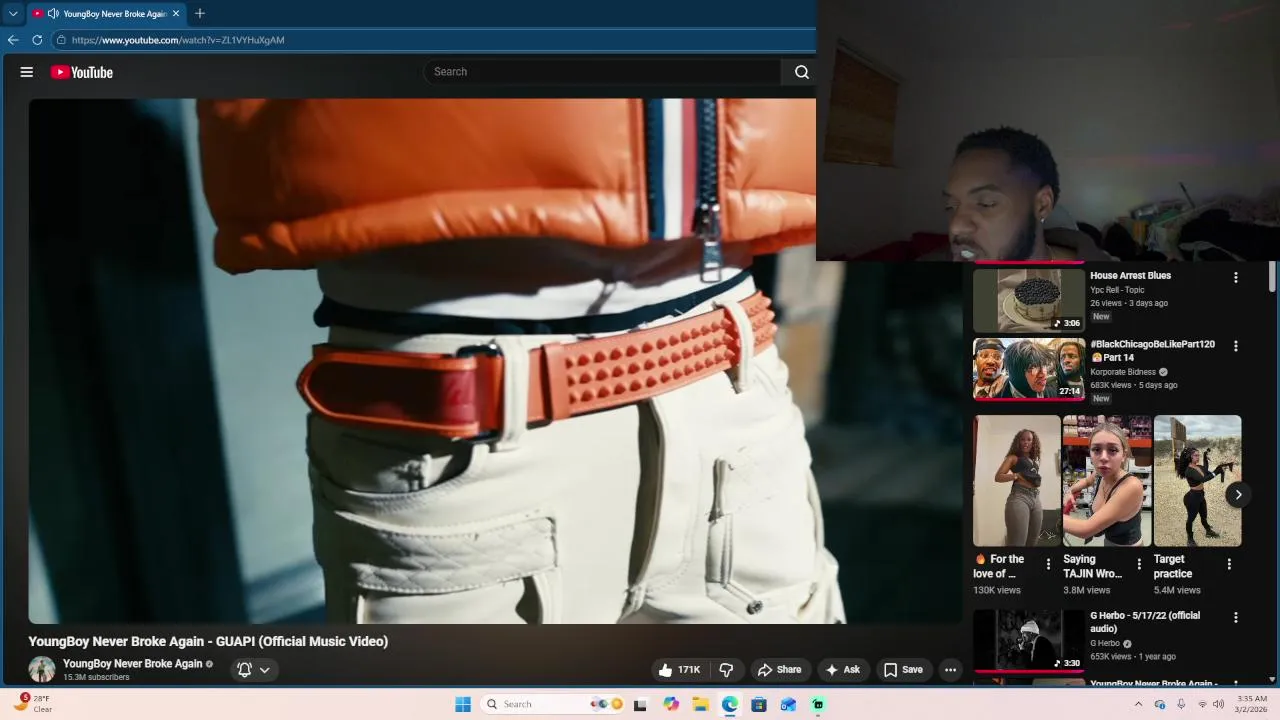
Task: Like the video with the 171K thumbs-up
Action: [678, 670]
